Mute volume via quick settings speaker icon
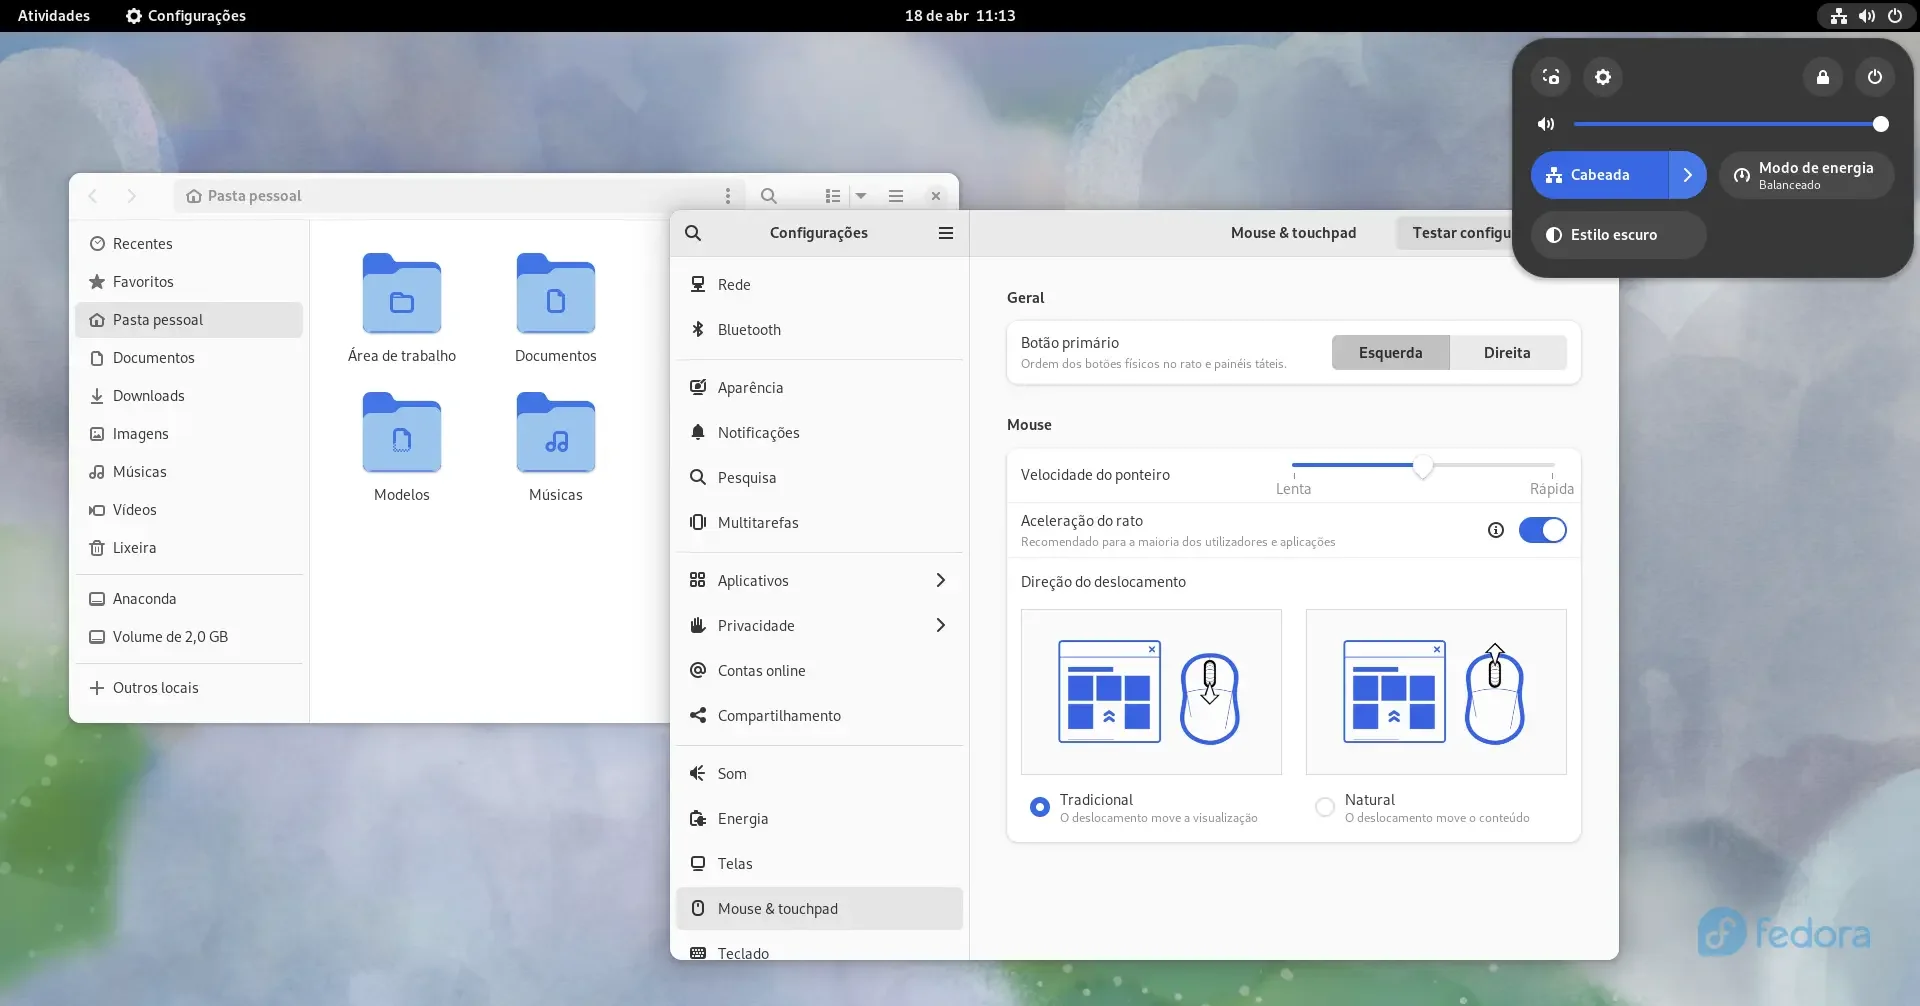 coord(1546,124)
